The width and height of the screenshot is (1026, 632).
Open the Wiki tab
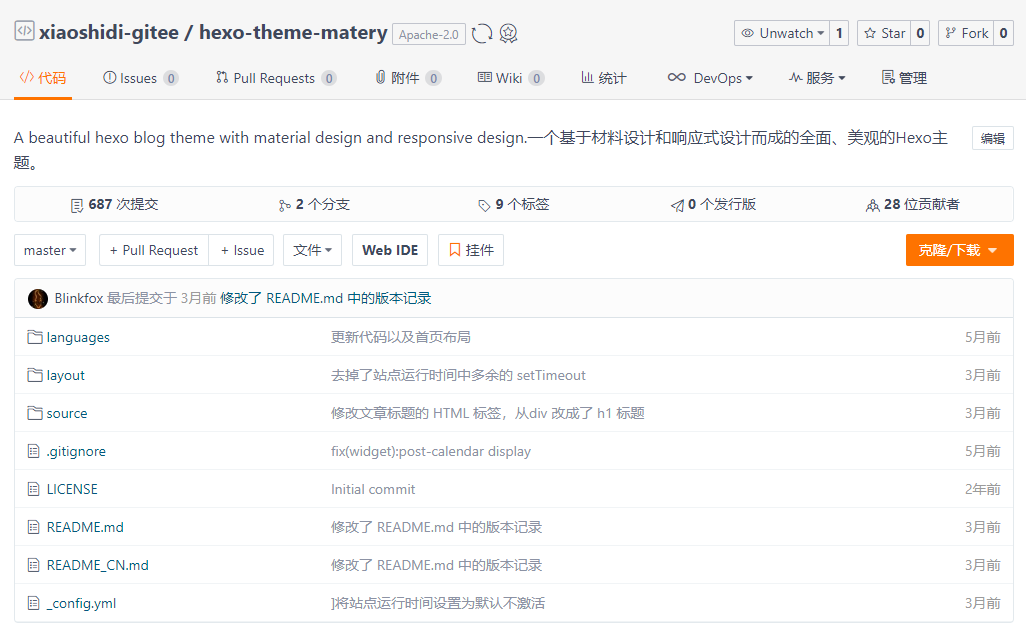[x=510, y=78]
